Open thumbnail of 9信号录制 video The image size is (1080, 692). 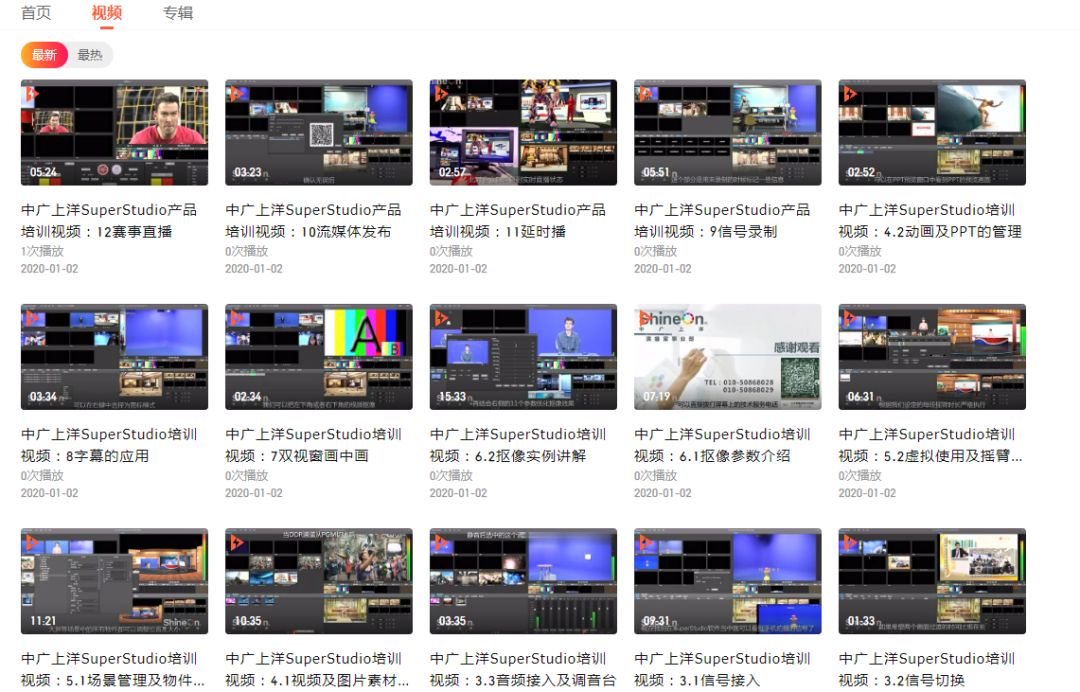click(x=727, y=132)
